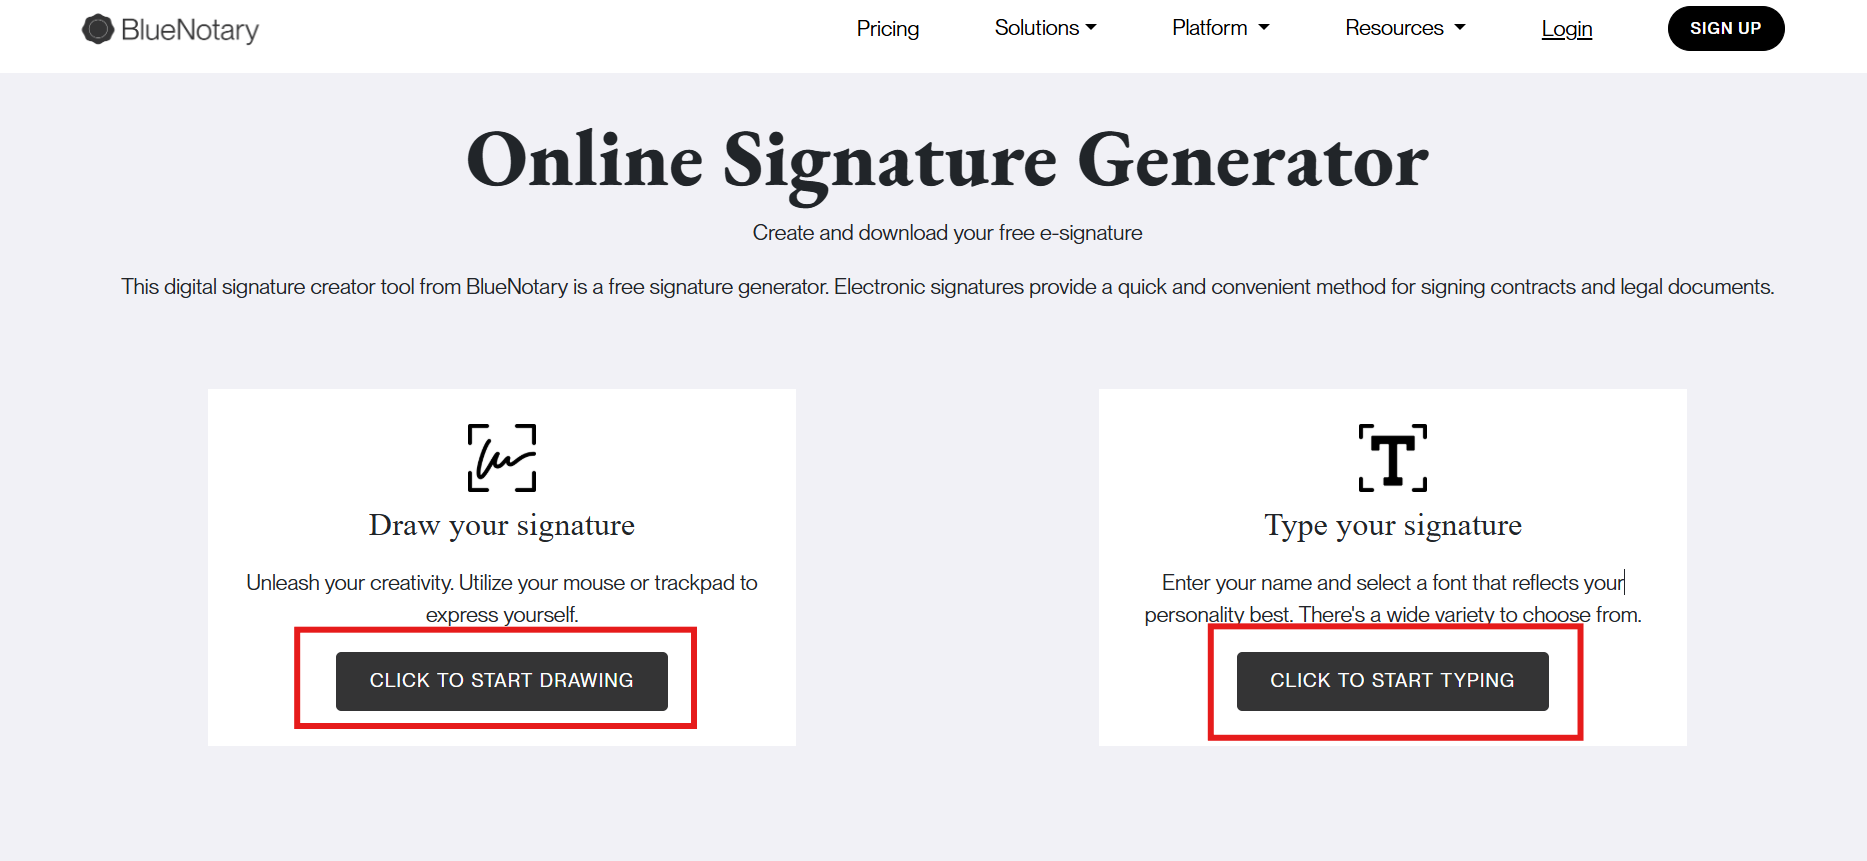
Task: Click the Platform menu label
Action: [1209, 28]
